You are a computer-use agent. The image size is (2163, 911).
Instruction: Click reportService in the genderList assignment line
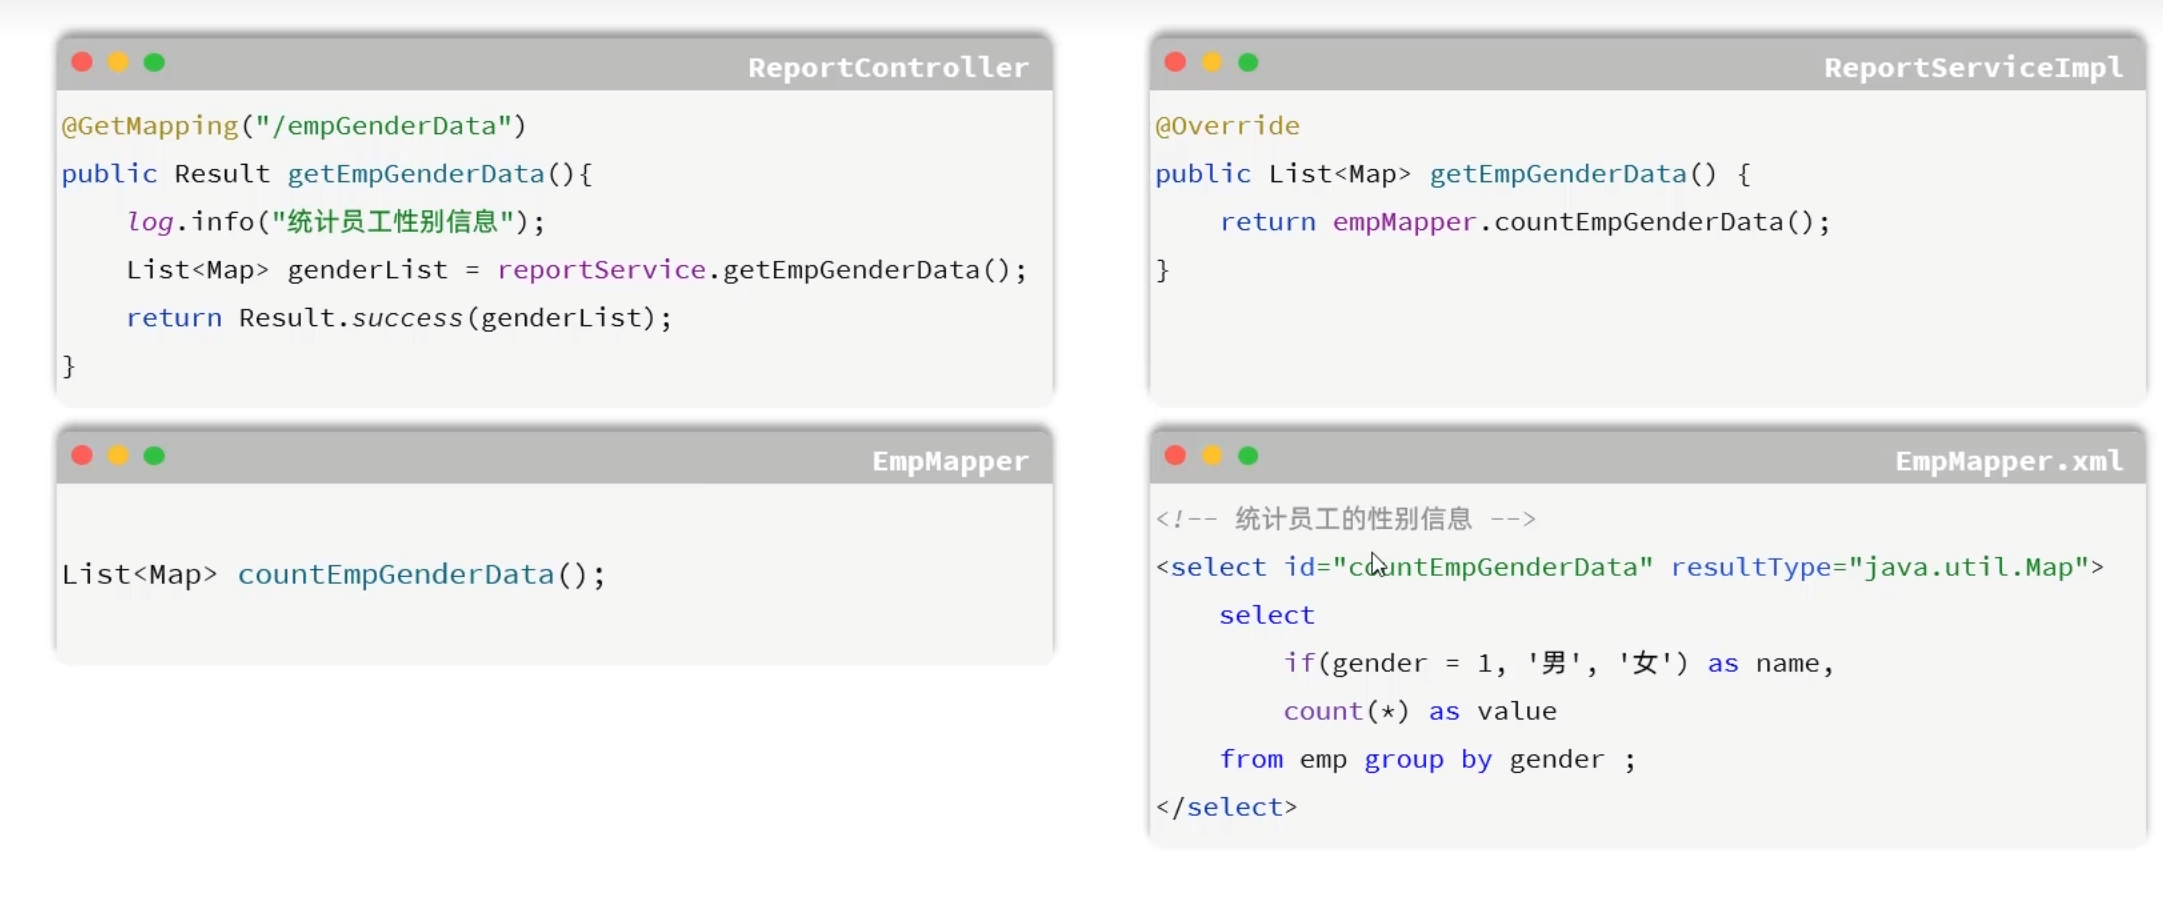601,270
